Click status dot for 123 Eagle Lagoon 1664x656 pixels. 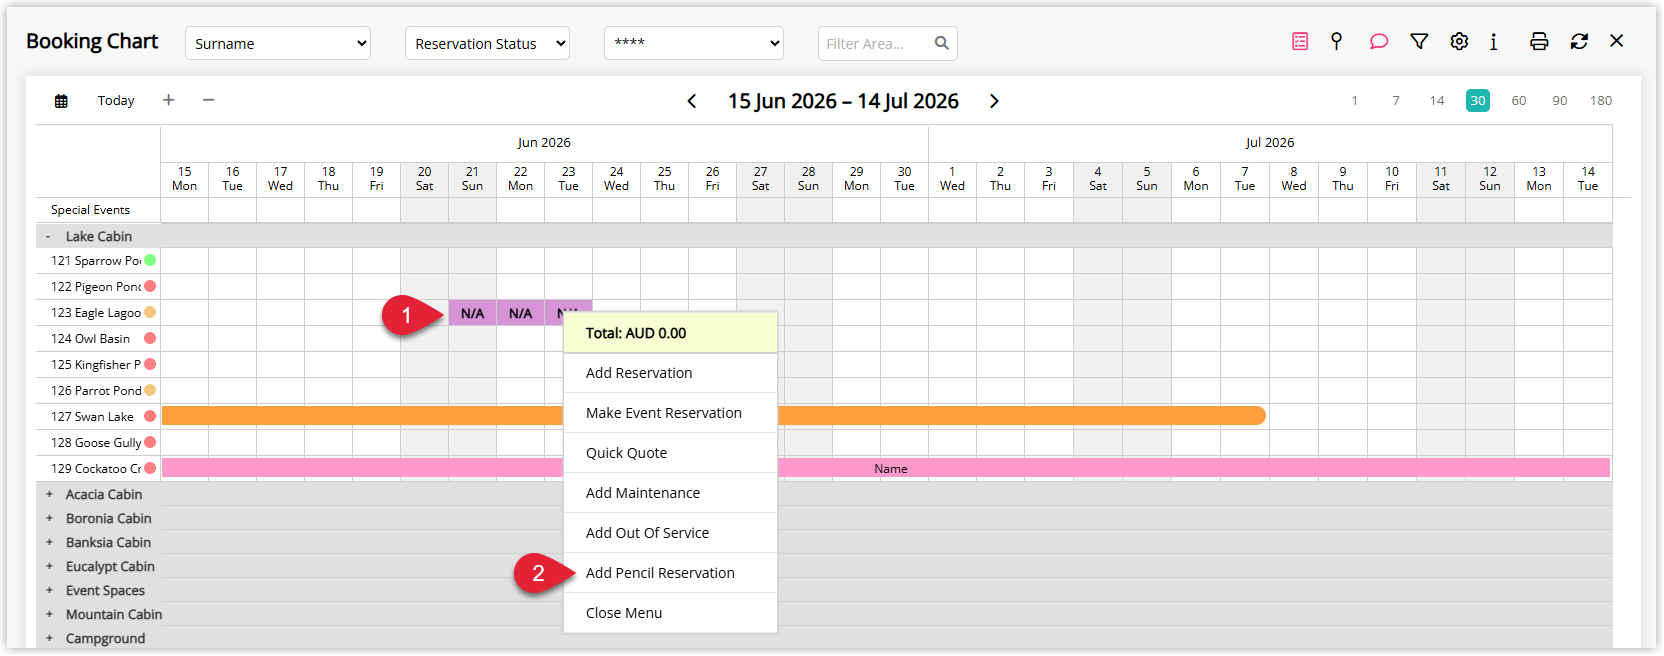pyautogui.click(x=150, y=312)
